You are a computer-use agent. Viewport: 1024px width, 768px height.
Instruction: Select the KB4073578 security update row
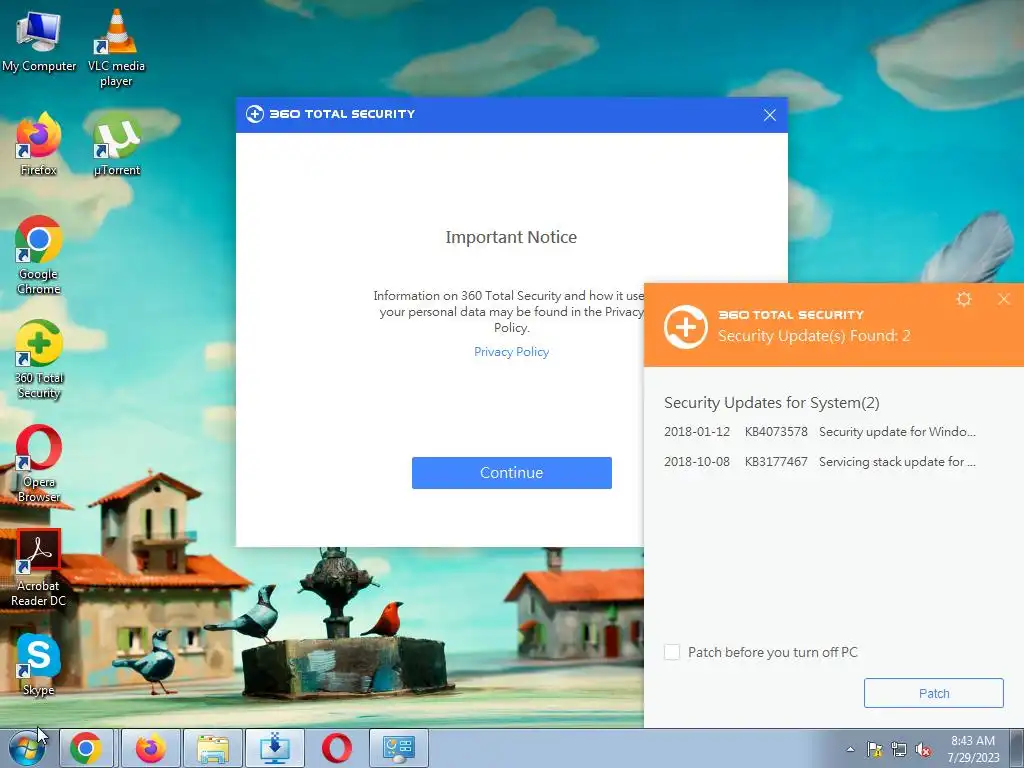[820, 432]
